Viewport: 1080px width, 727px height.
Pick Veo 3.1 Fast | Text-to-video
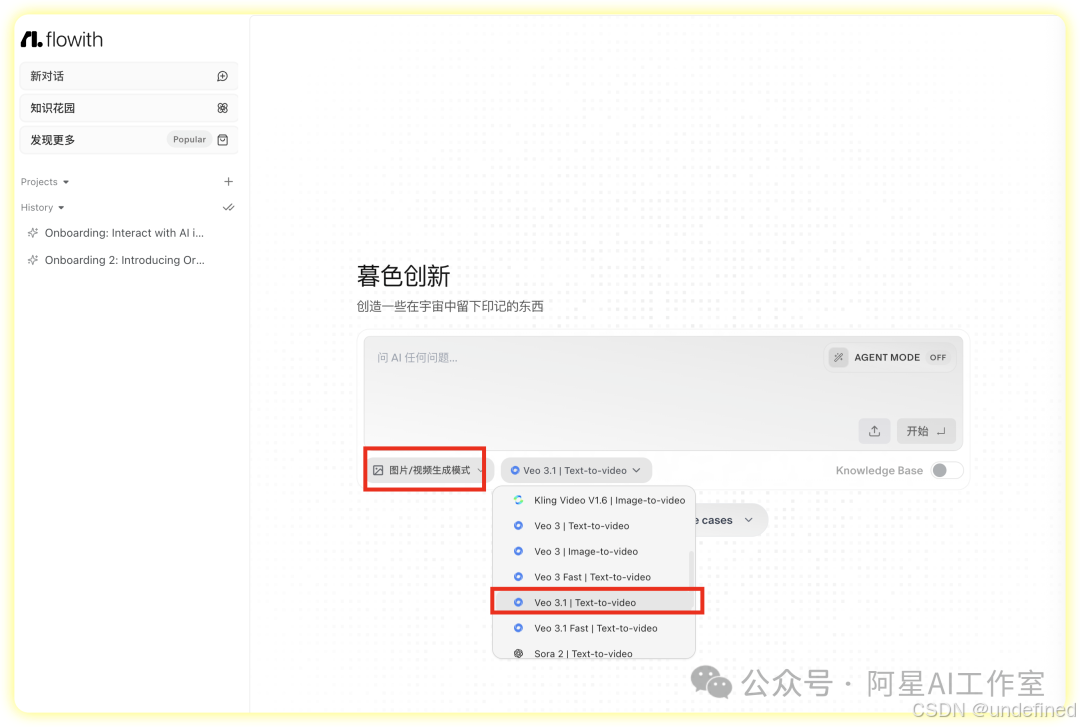[593, 628]
